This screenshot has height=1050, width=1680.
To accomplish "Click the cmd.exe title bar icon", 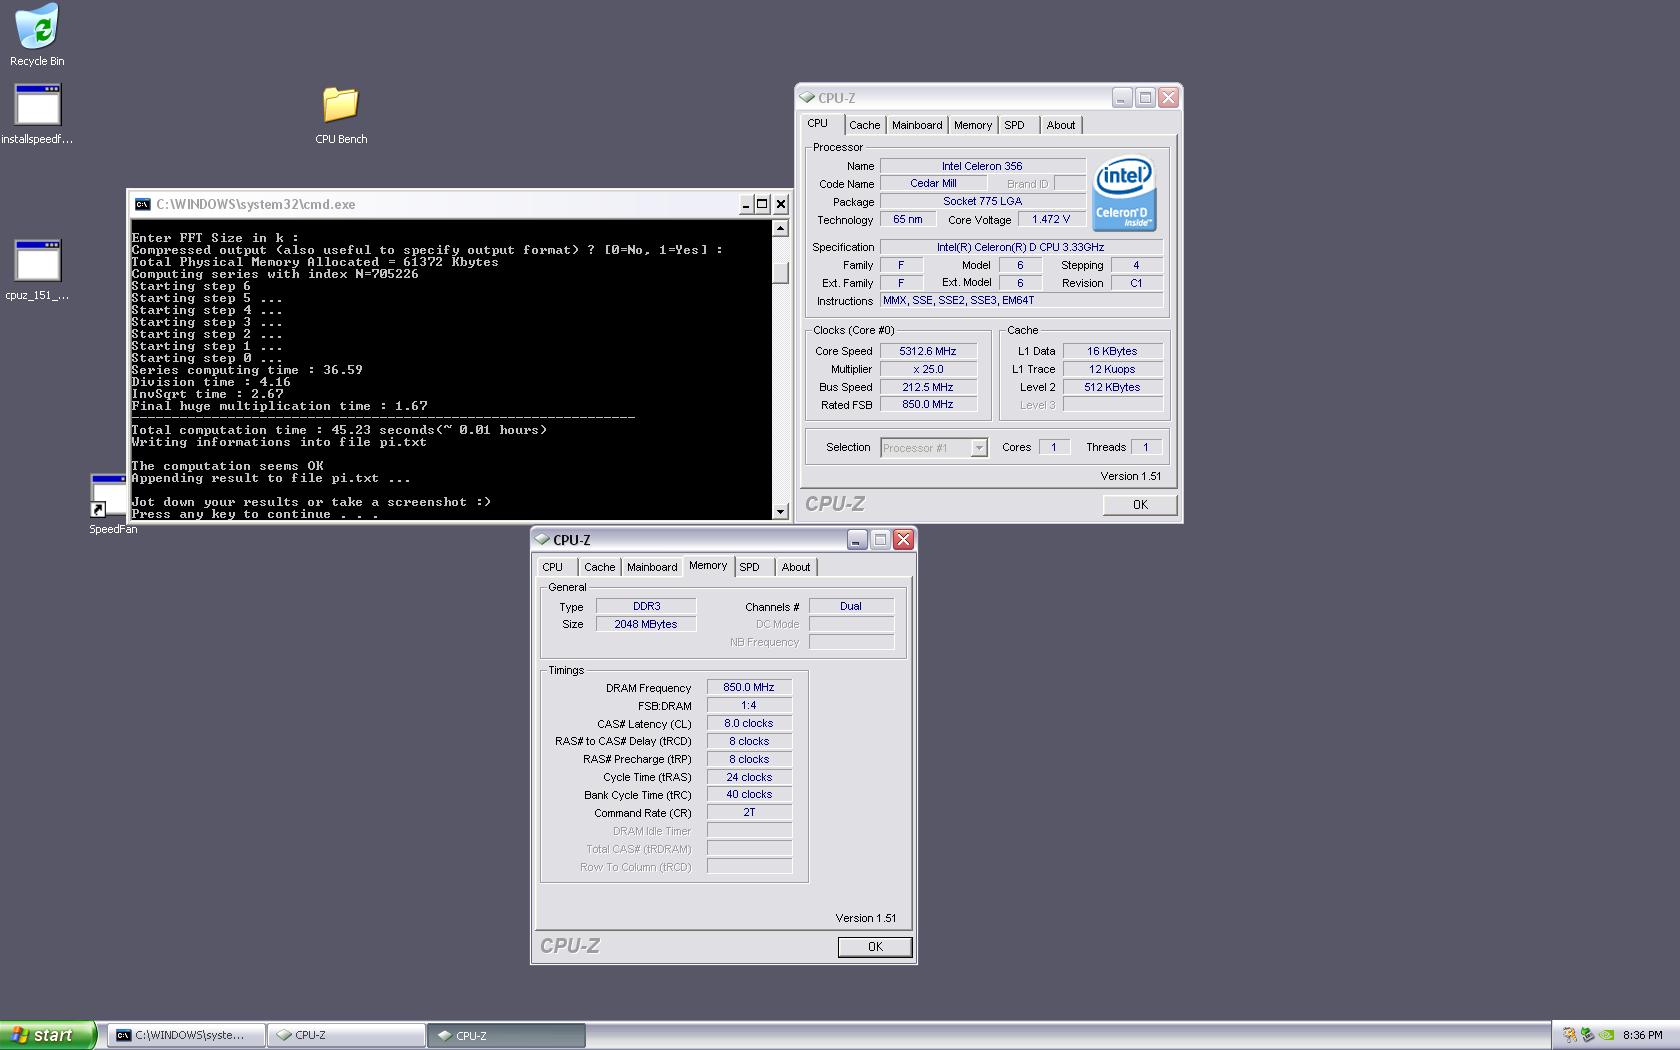I will point(143,204).
